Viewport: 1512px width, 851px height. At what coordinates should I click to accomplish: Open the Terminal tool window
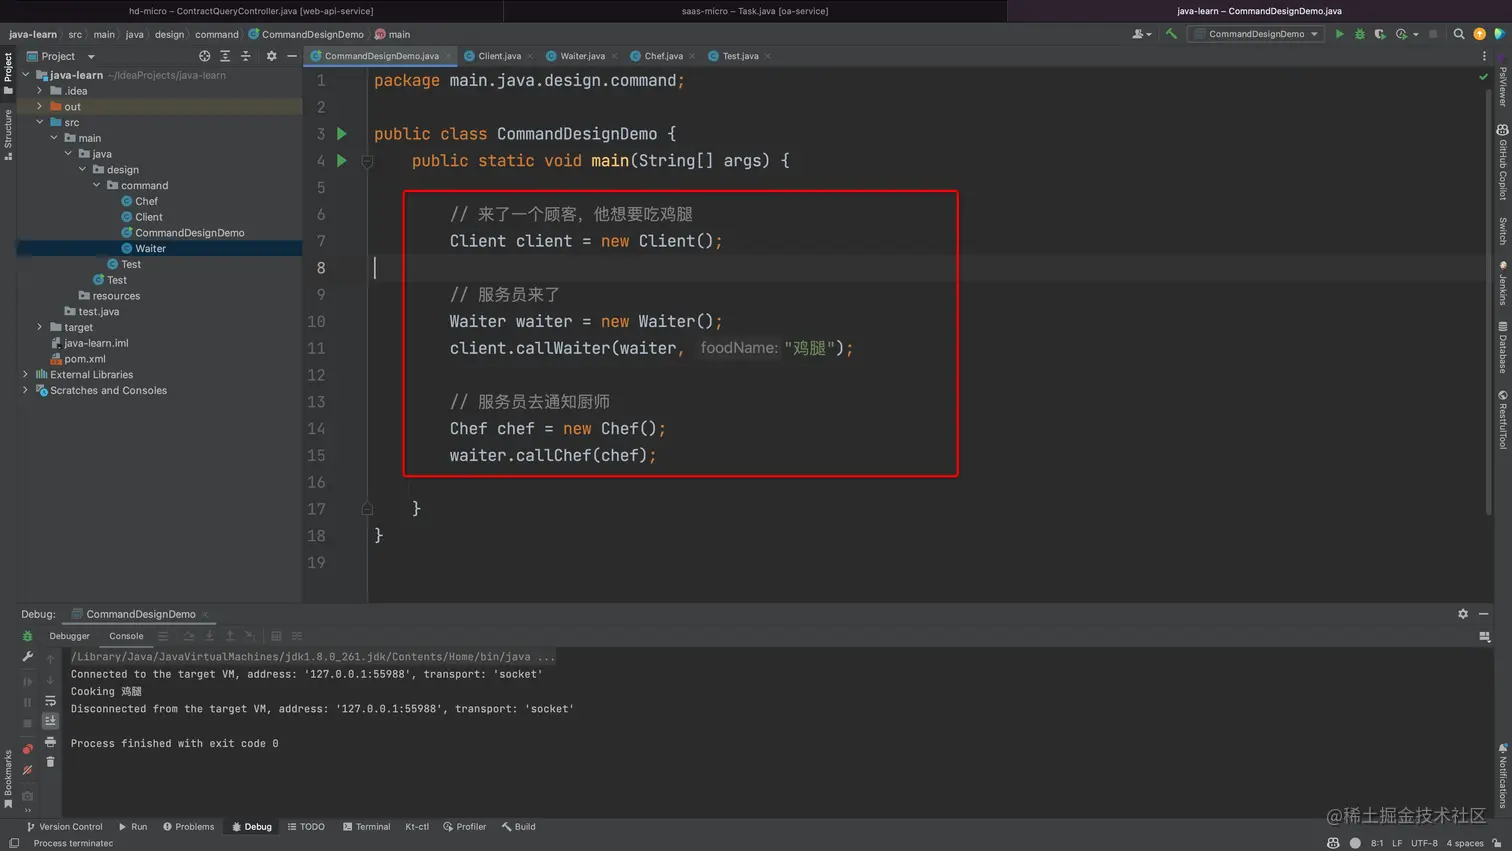366,827
